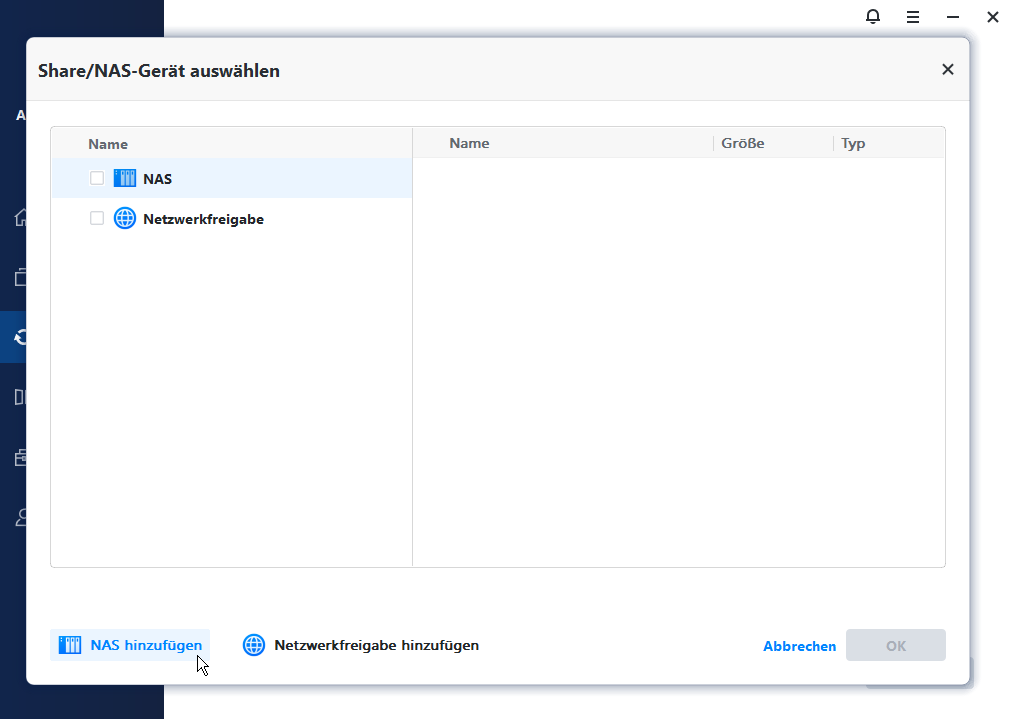
Task: Minimize the main application window
Action: pos(953,17)
